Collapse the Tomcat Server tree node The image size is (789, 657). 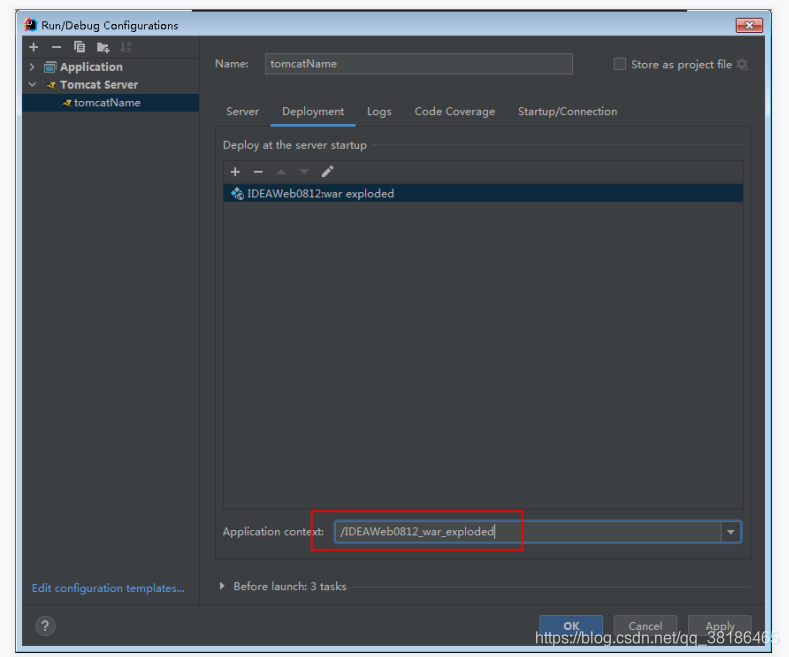coord(32,85)
